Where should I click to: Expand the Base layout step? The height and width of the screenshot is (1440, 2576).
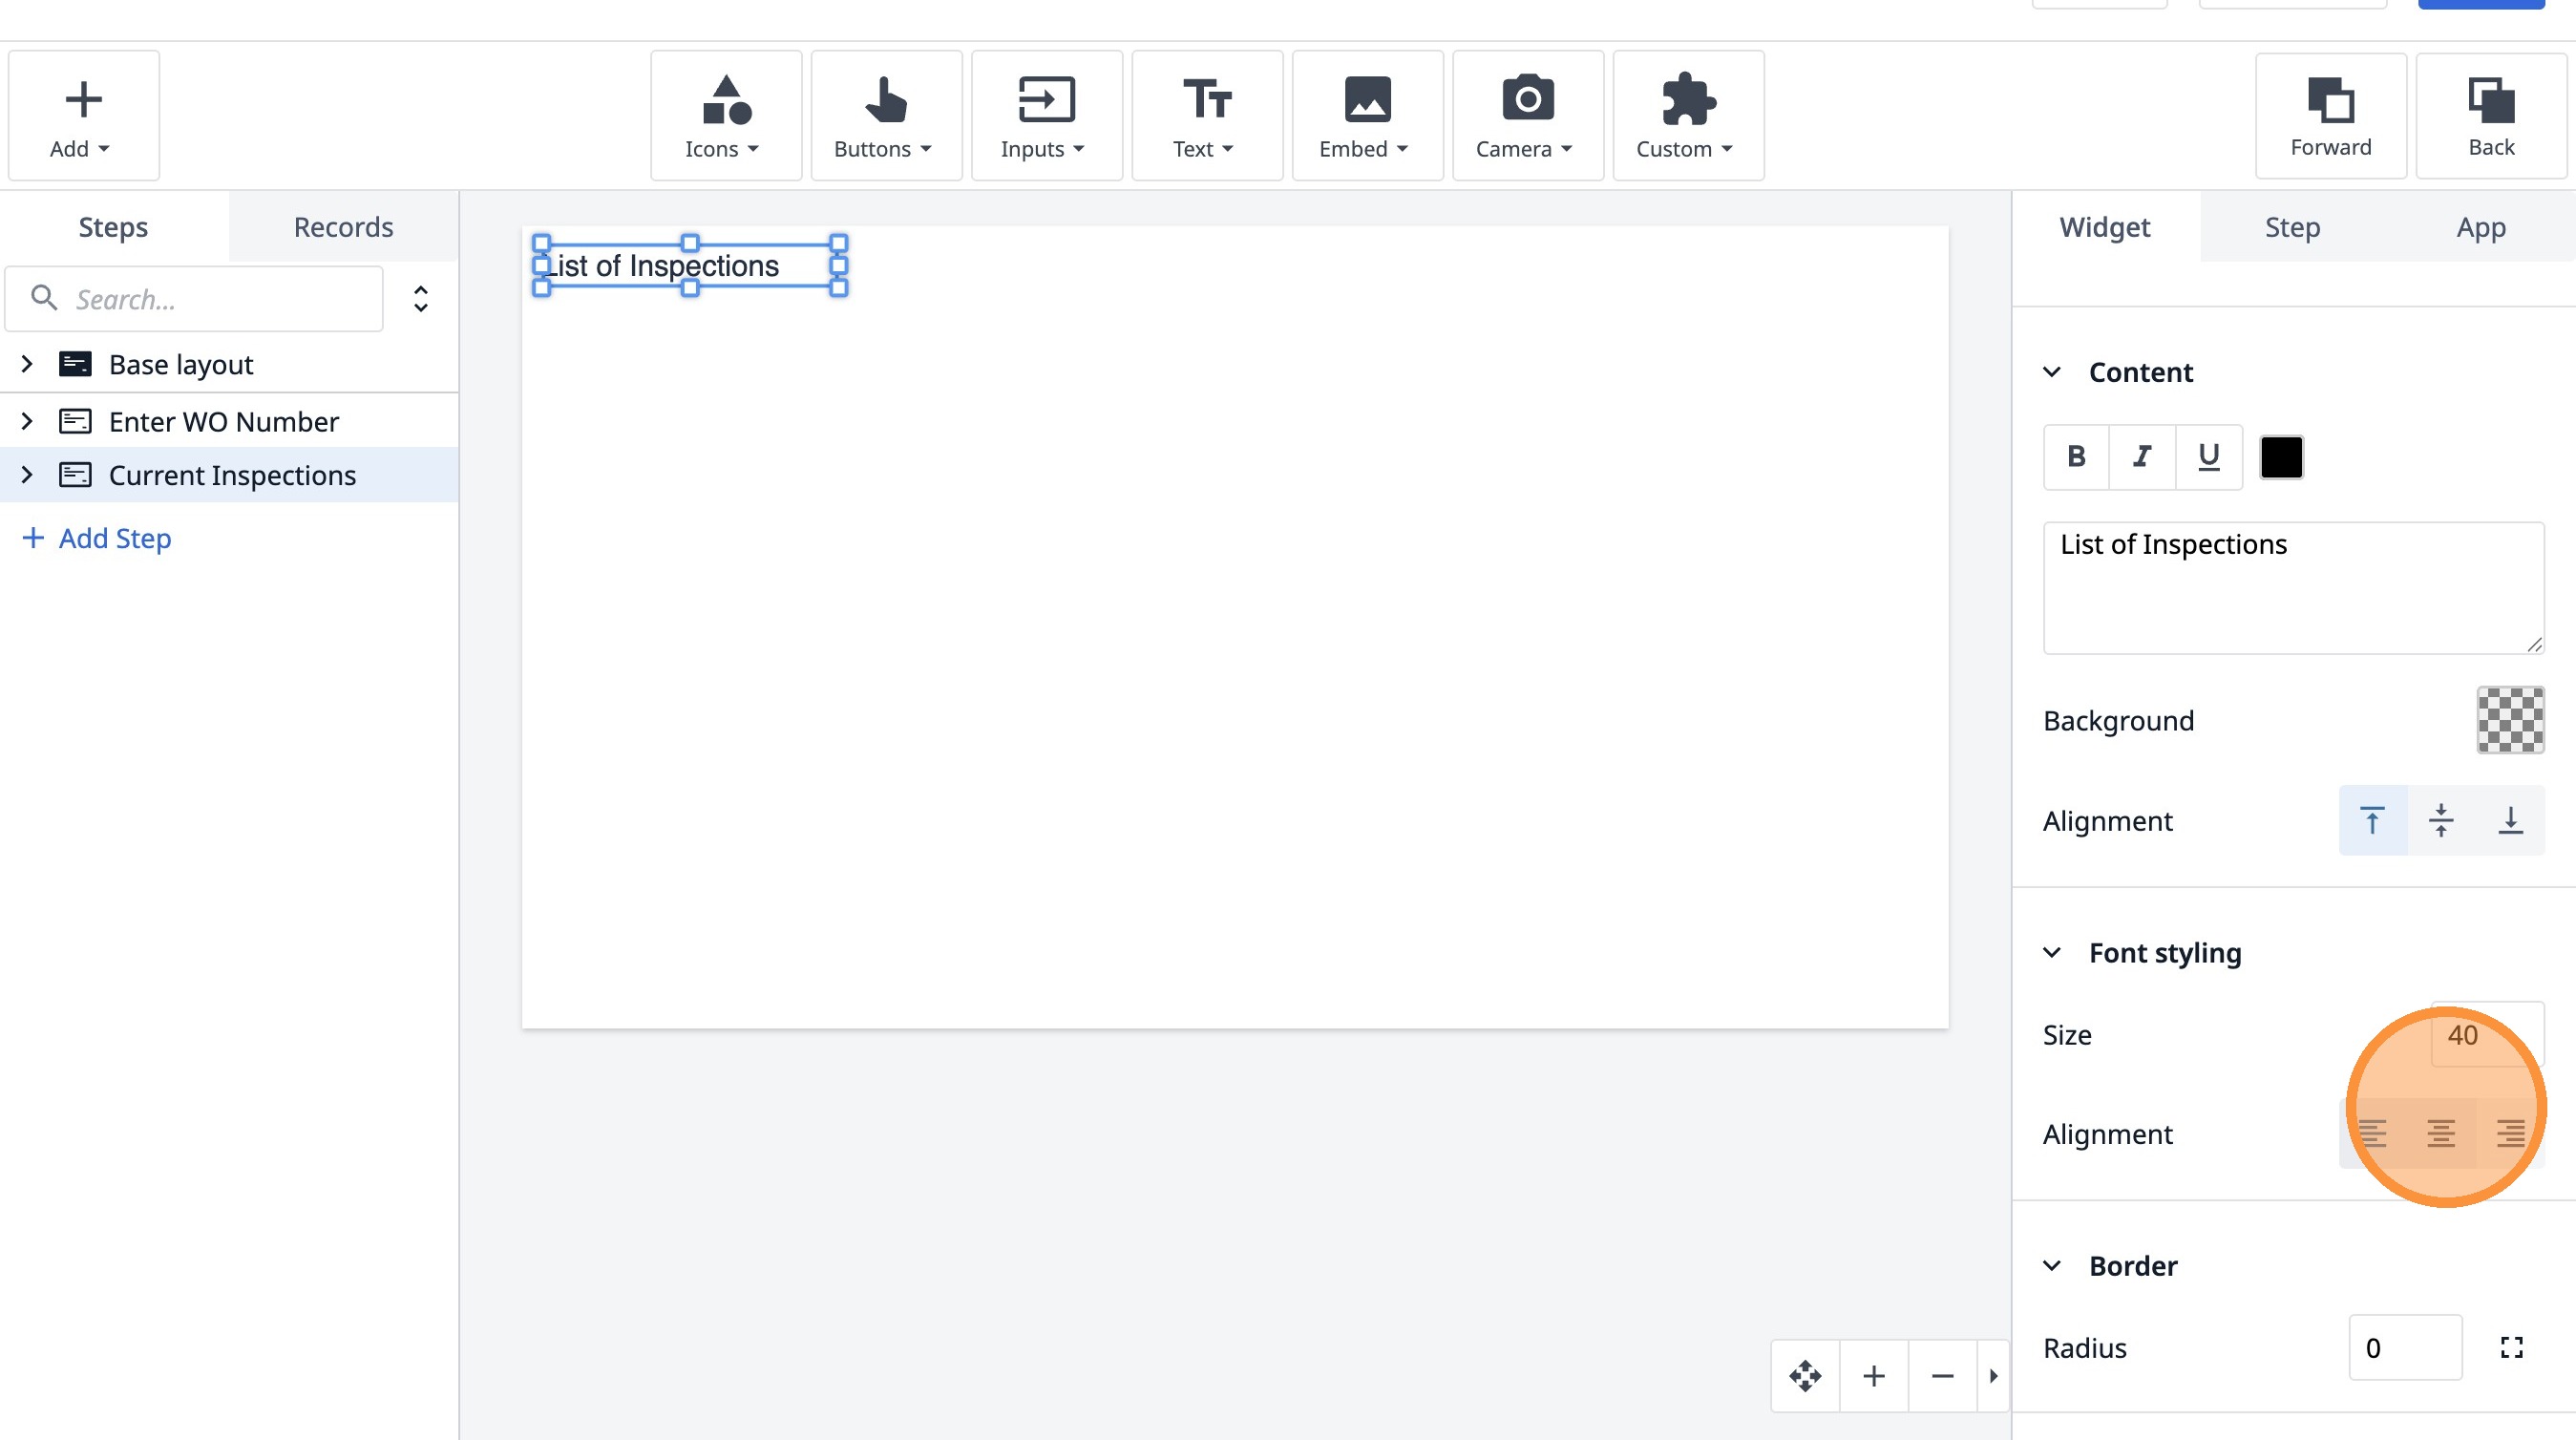(27, 364)
